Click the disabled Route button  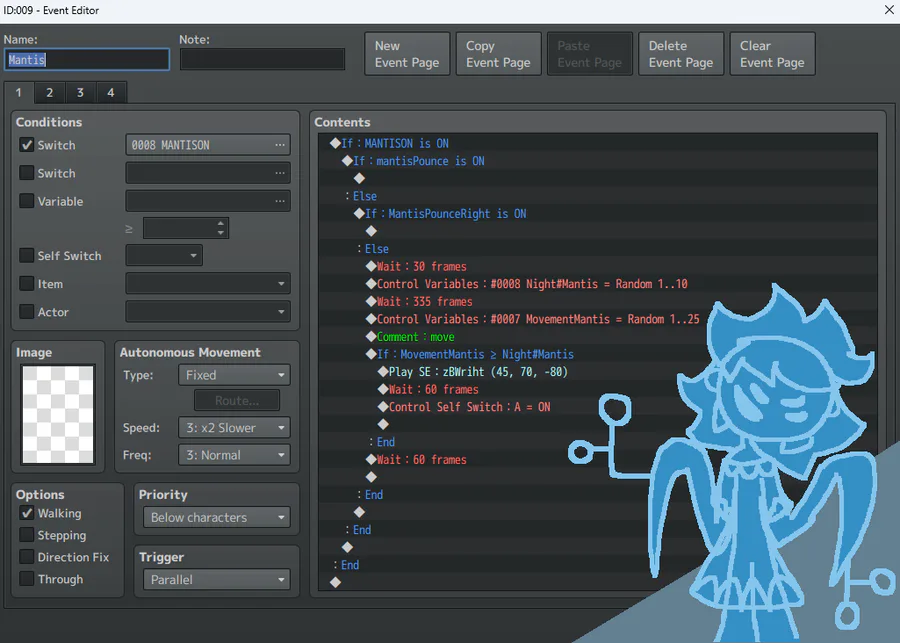(237, 401)
